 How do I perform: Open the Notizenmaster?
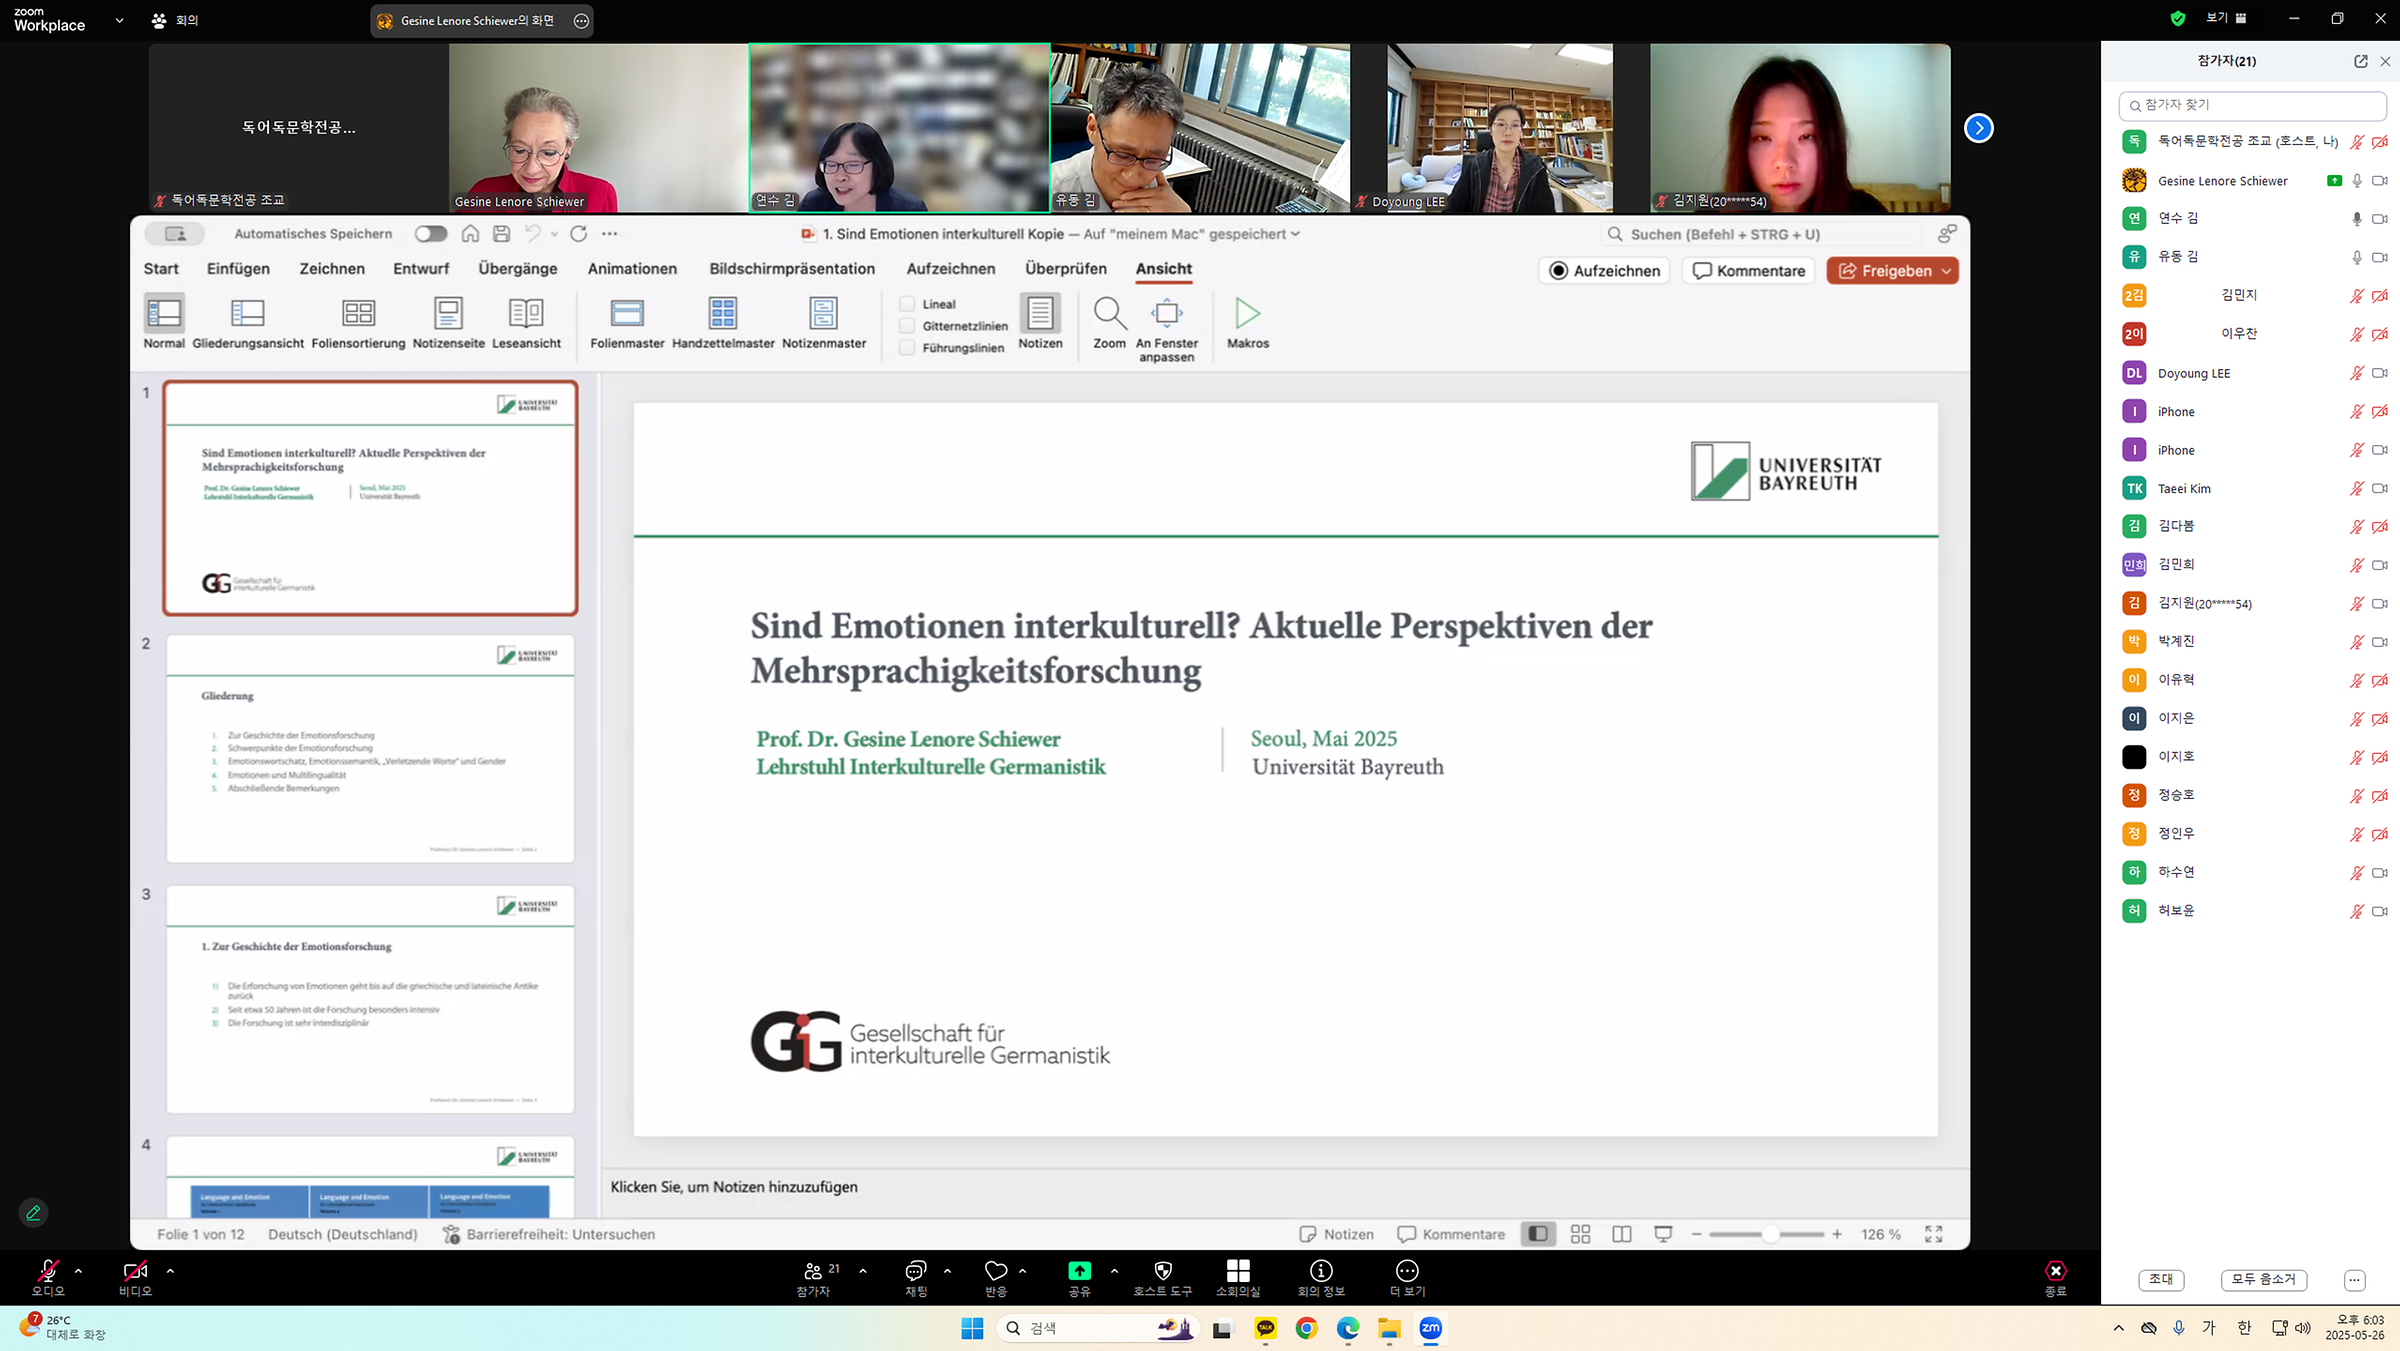click(824, 321)
